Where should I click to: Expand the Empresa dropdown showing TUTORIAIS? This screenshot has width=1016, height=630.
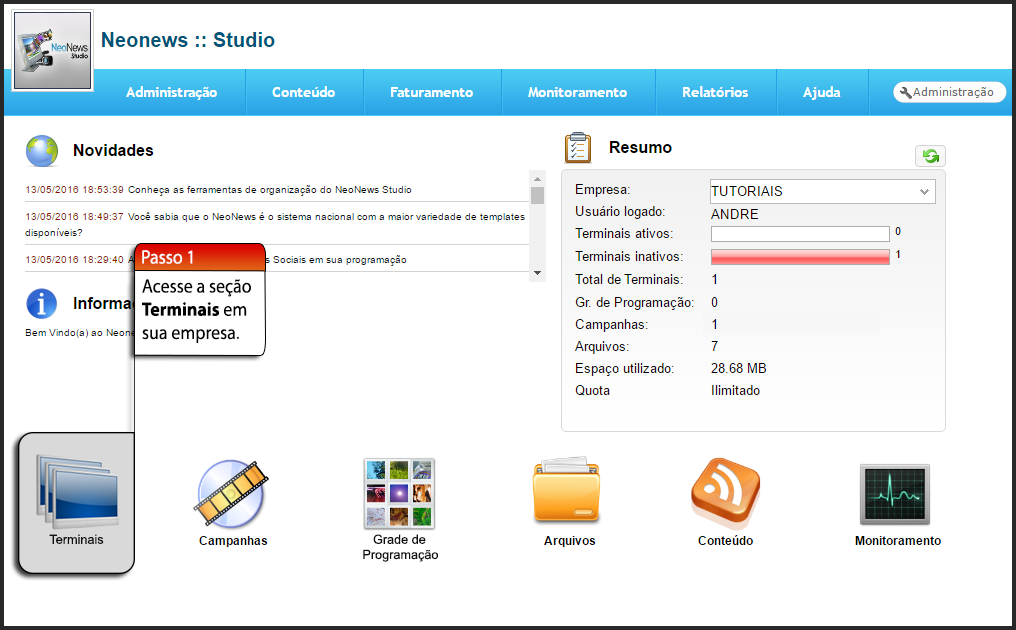pyautogui.click(x=822, y=191)
